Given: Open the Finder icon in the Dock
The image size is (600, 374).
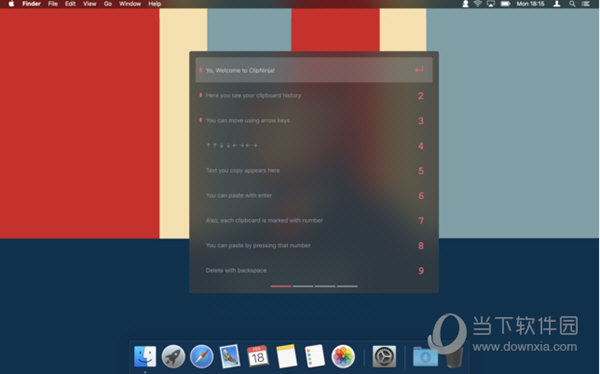Looking at the screenshot, I should pyautogui.click(x=145, y=356).
